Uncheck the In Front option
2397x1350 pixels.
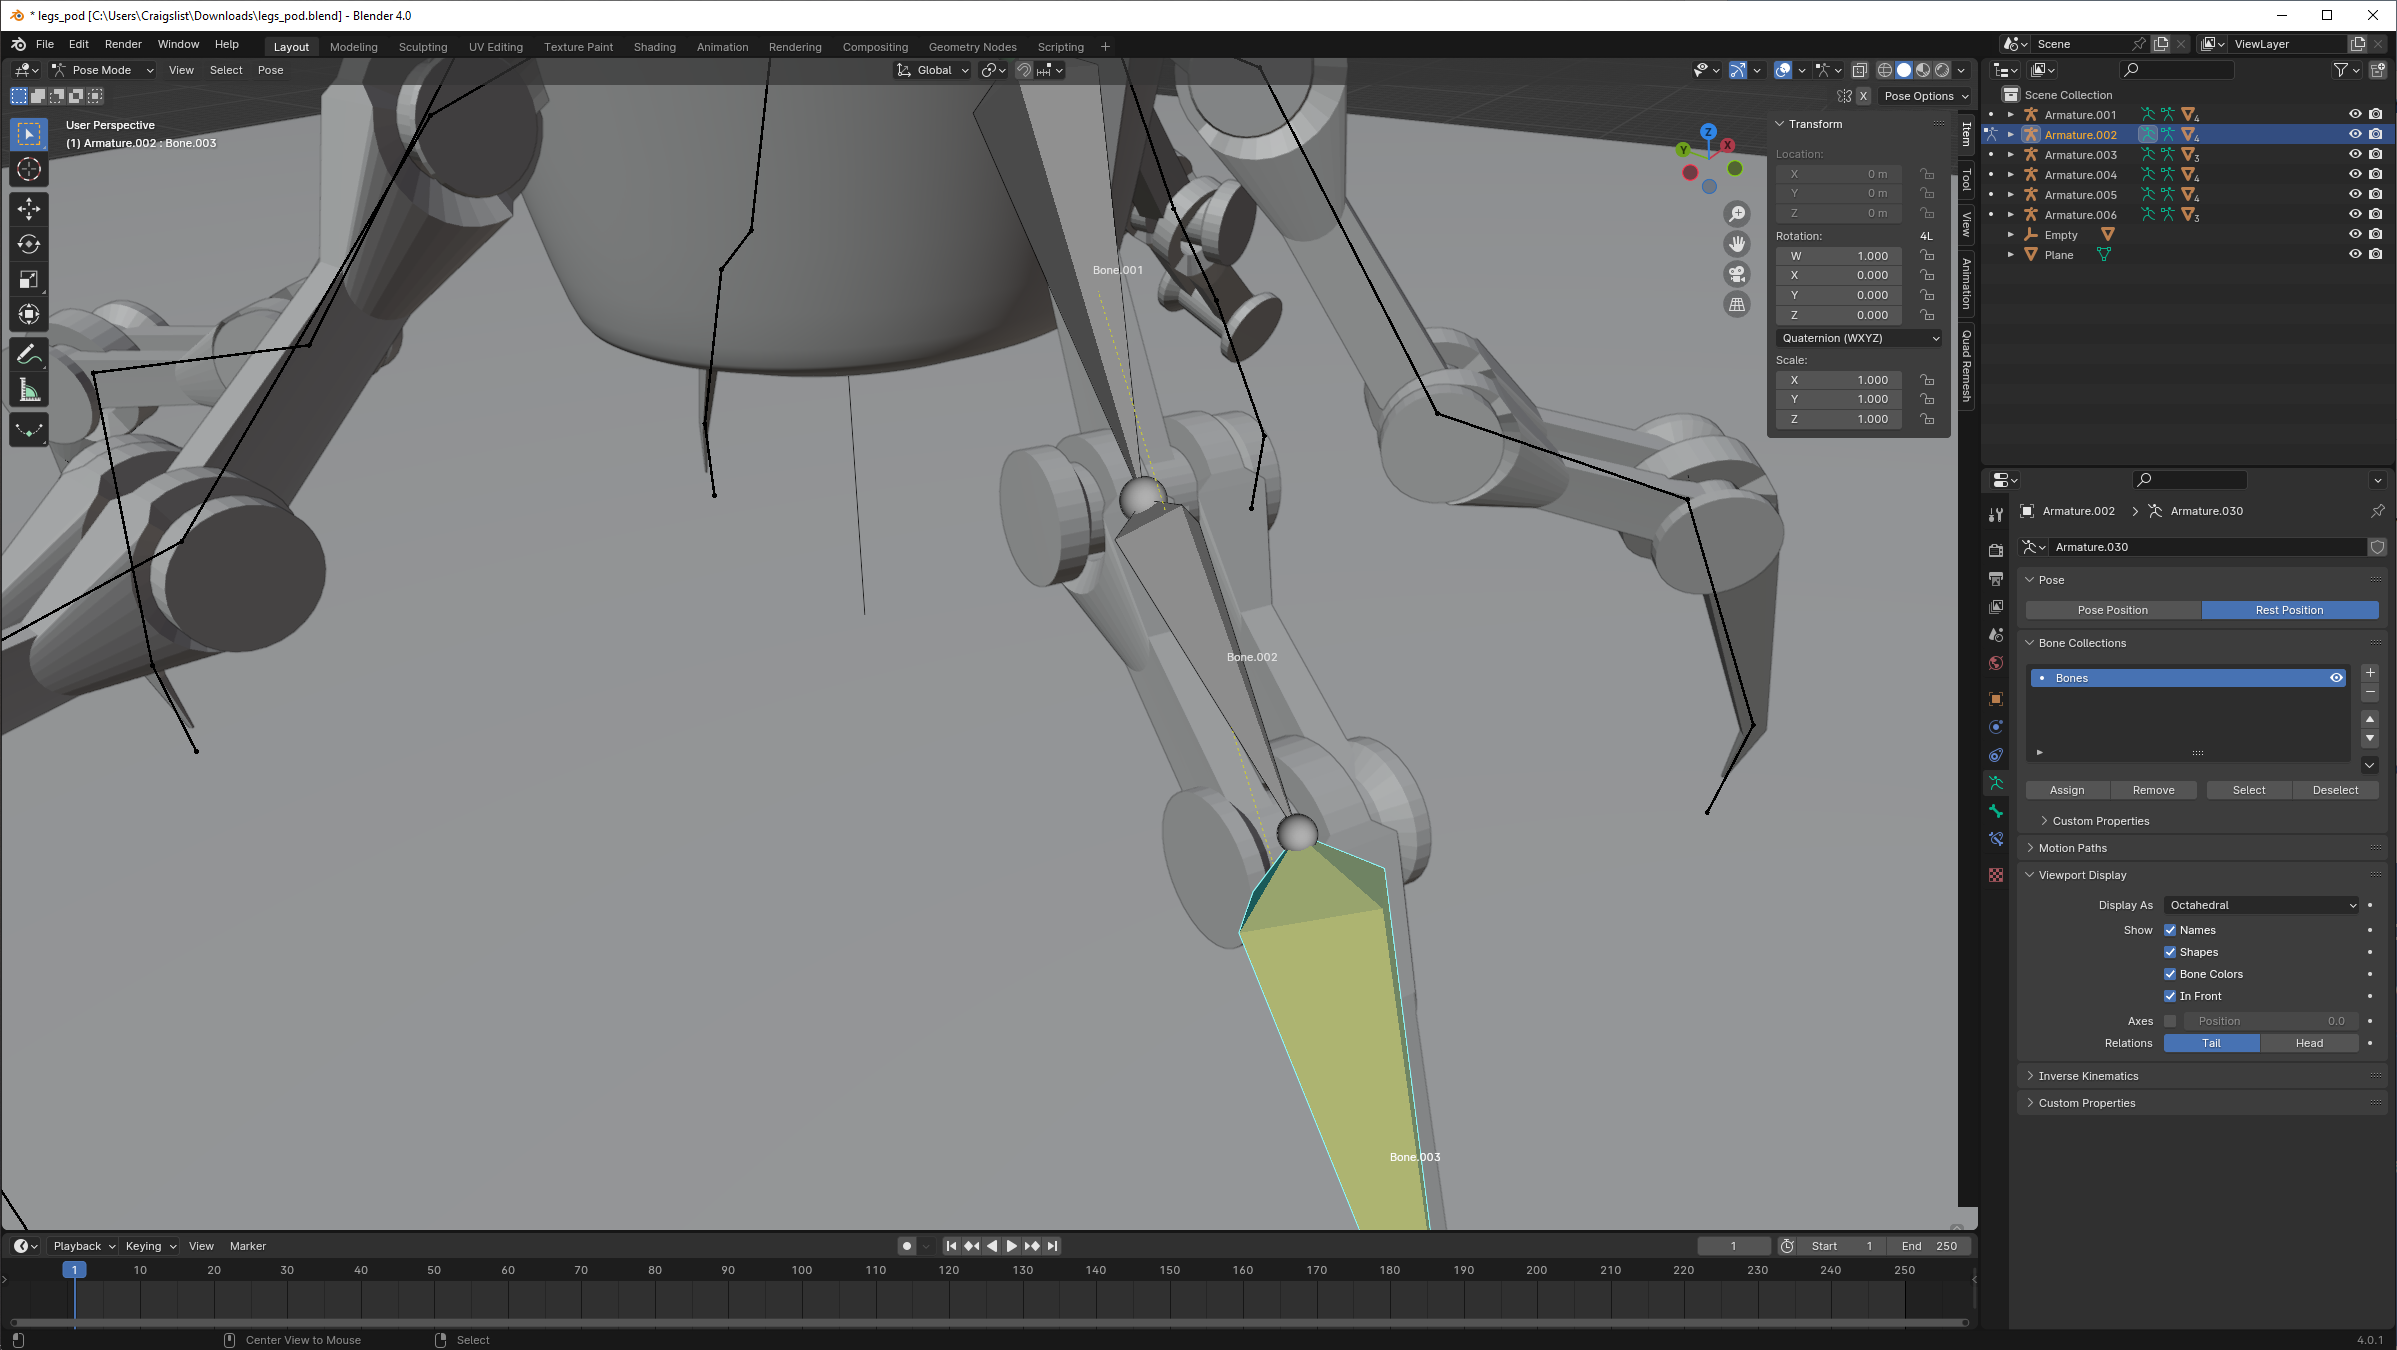click(2170, 996)
